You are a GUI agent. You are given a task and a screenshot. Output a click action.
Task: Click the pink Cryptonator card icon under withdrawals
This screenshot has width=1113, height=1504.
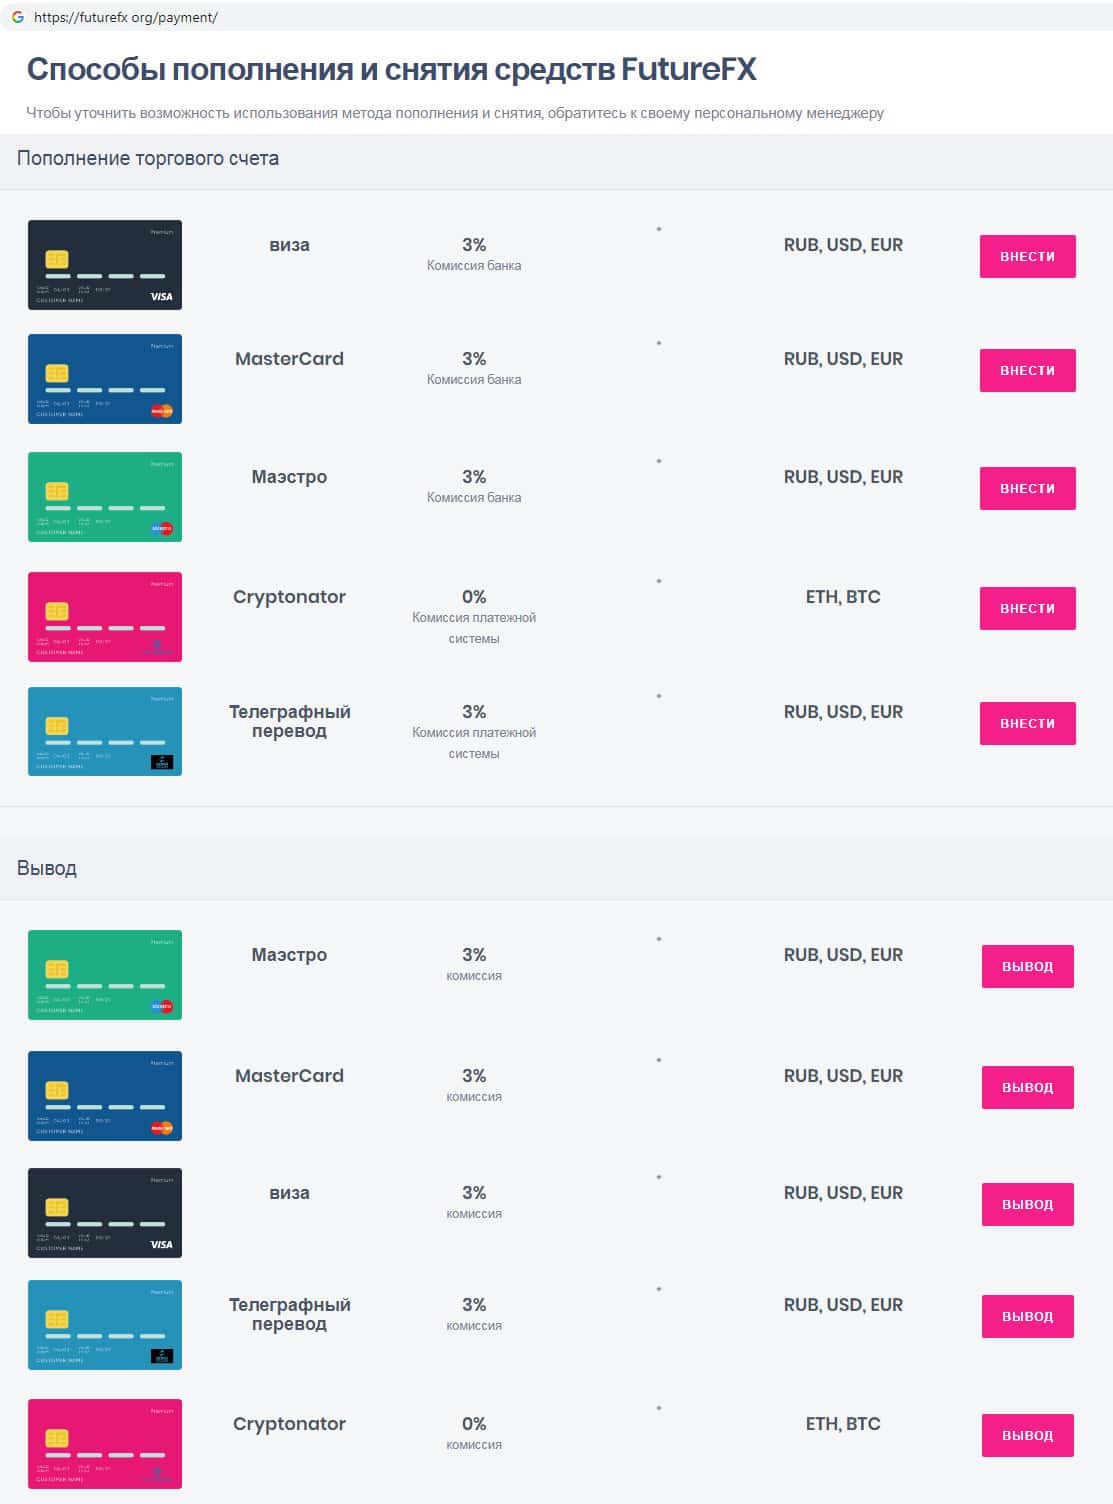pos(105,1444)
